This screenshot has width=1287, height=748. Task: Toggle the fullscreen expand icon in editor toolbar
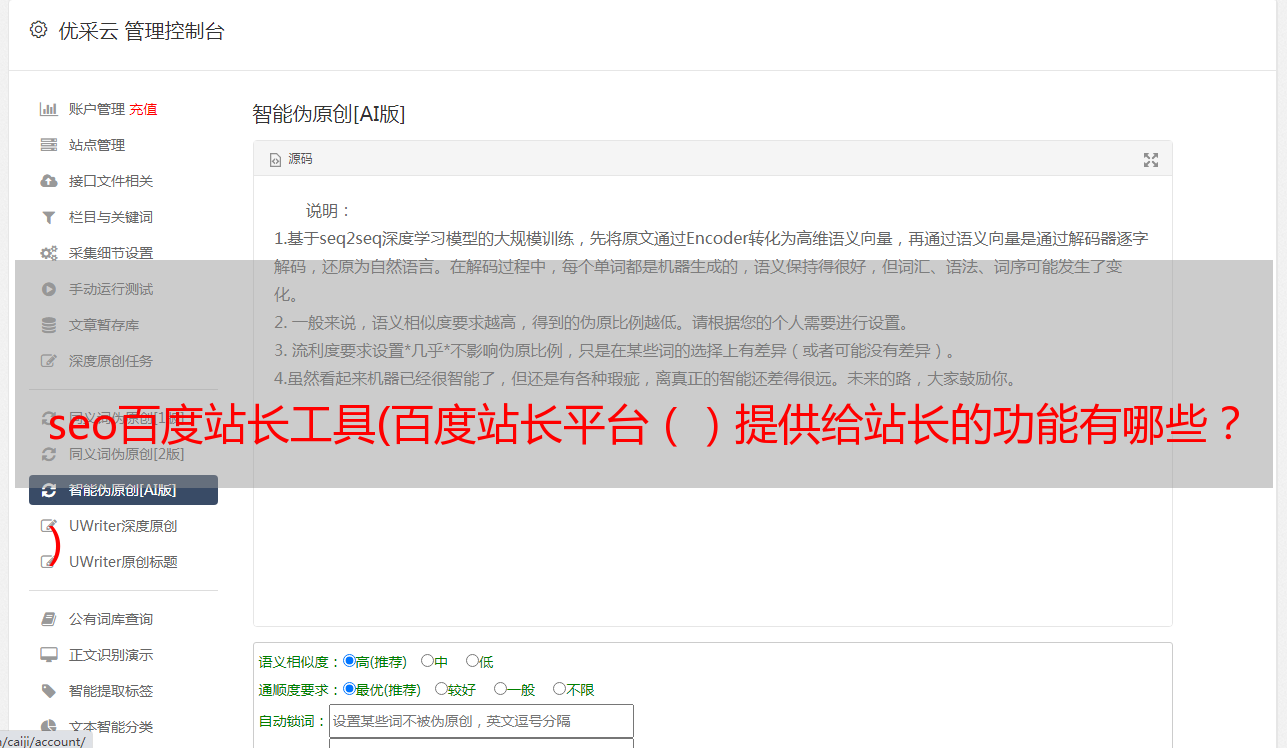click(x=1151, y=160)
